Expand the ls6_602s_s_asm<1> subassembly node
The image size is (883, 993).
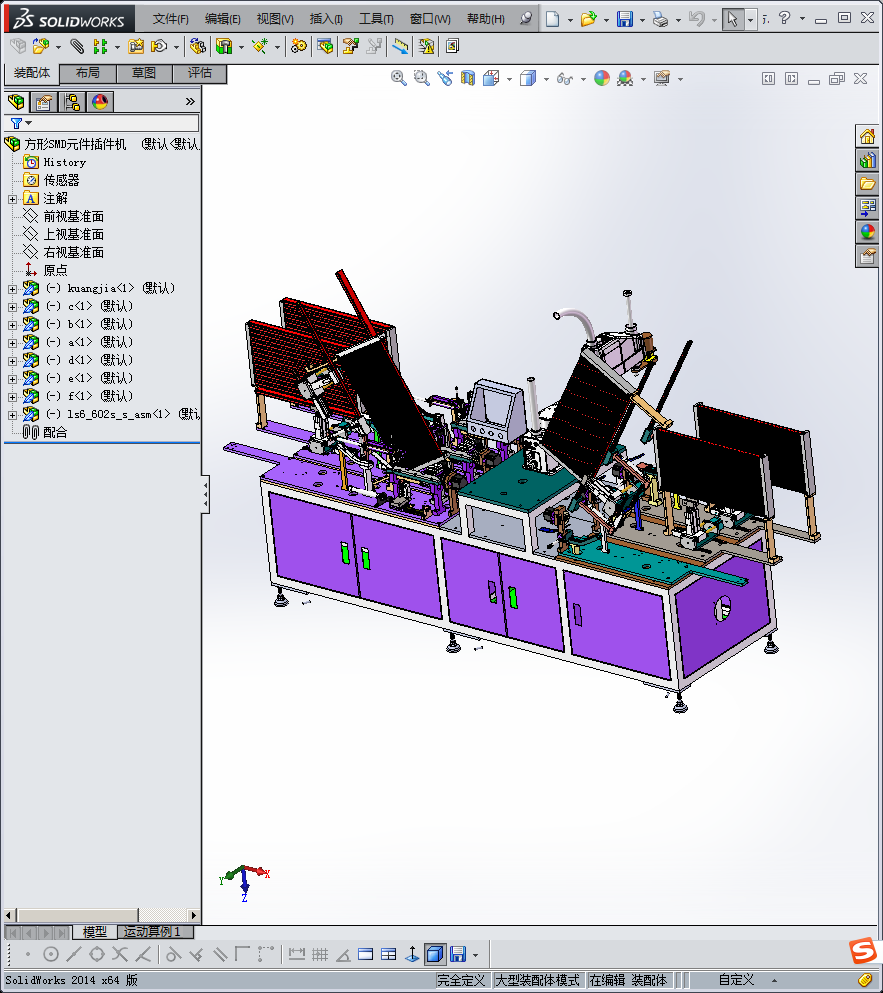12,415
